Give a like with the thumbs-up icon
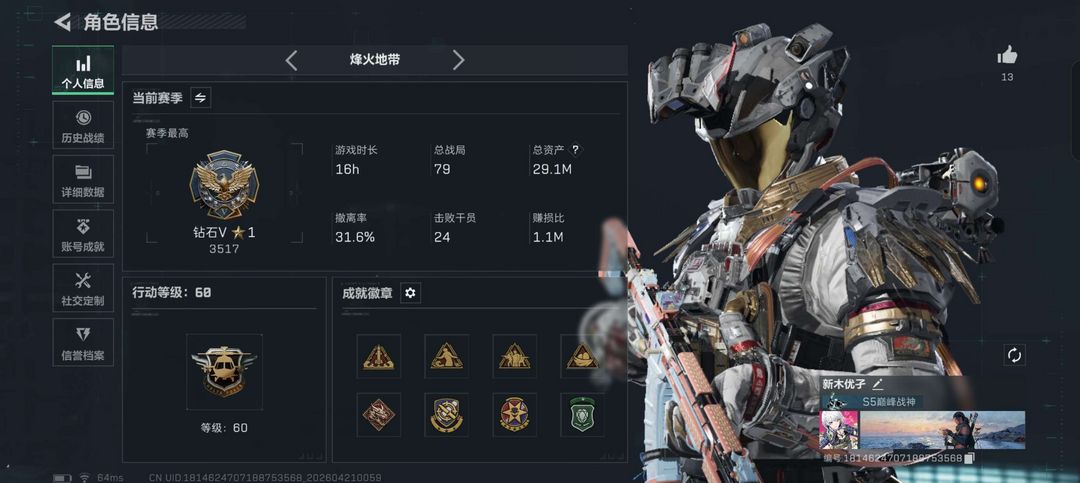The height and width of the screenshot is (483, 1080). point(1007,55)
